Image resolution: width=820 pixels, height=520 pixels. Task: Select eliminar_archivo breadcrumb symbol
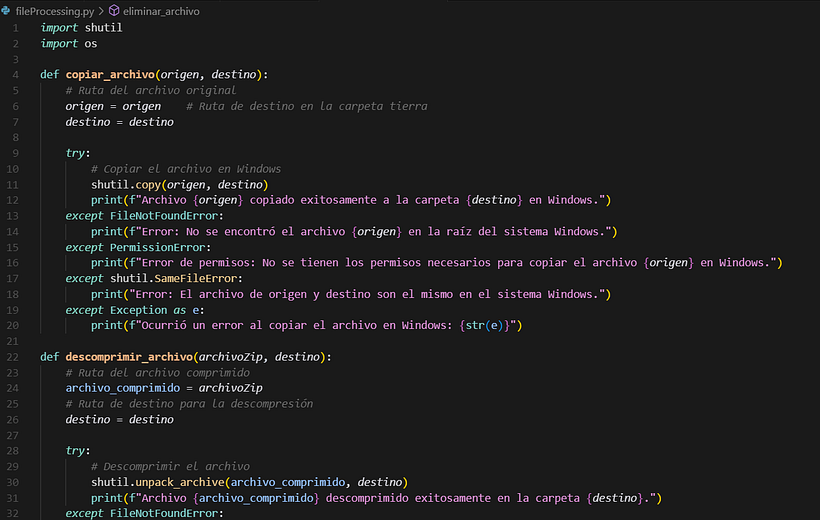tap(161, 11)
